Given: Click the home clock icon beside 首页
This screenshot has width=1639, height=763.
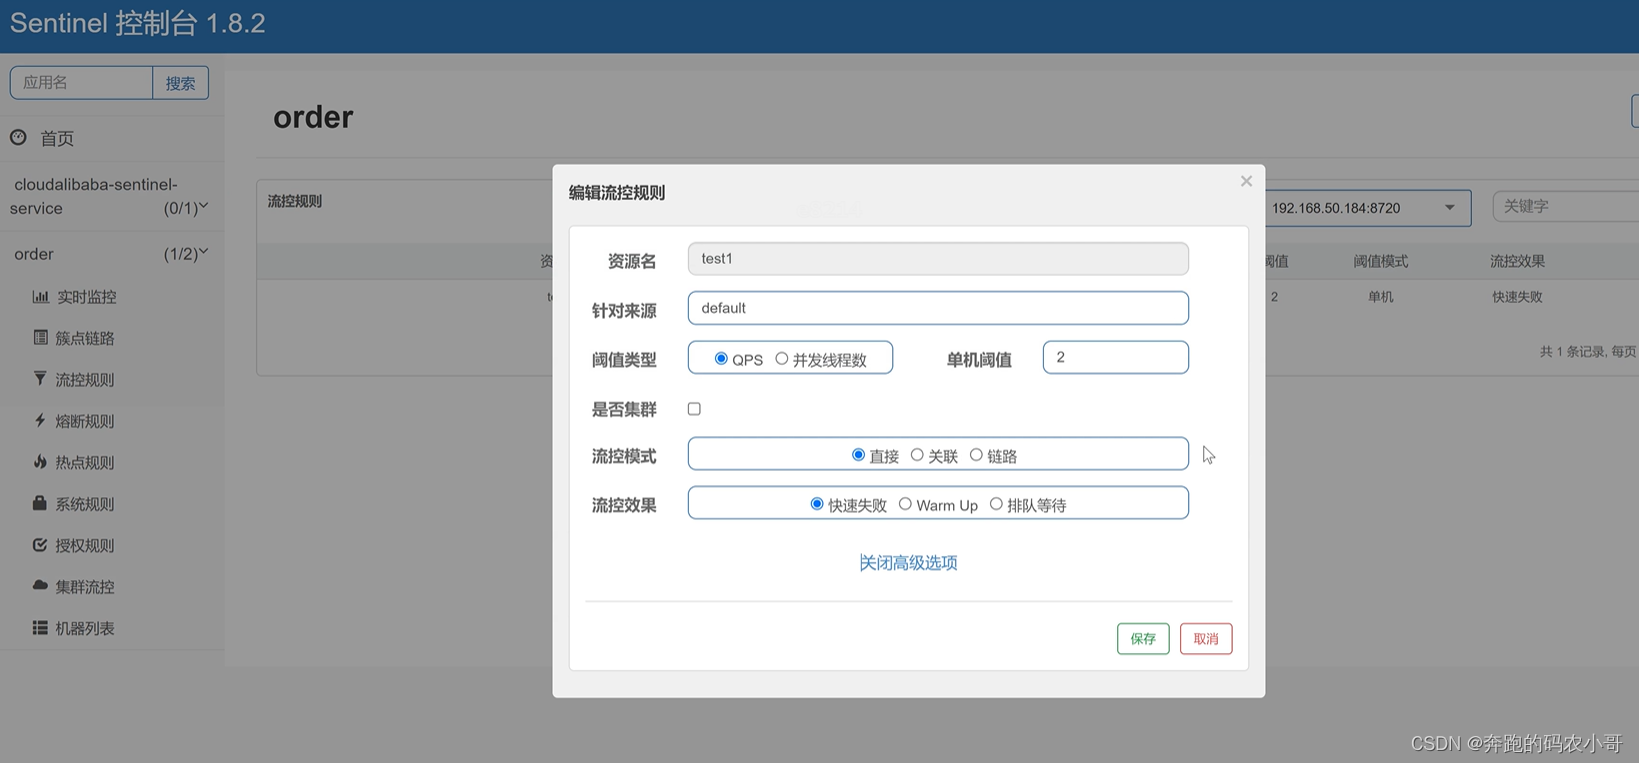Looking at the screenshot, I should (18, 138).
